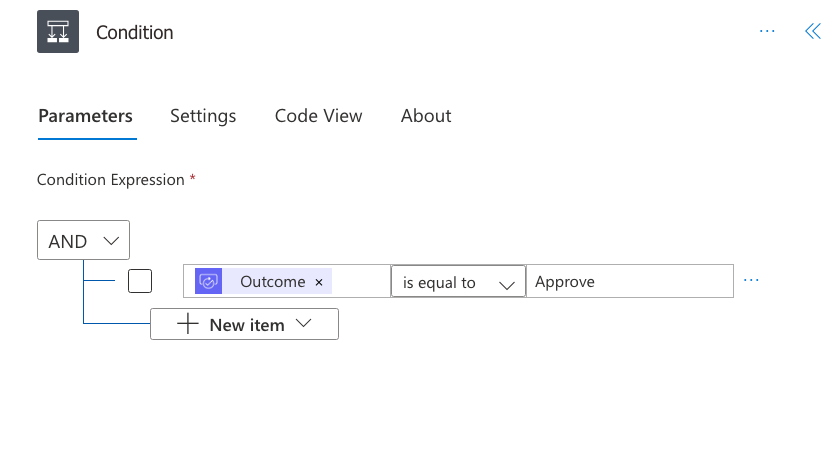Open the AND logical operator dropdown
The width and height of the screenshot is (831, 452).
[83, 240]
